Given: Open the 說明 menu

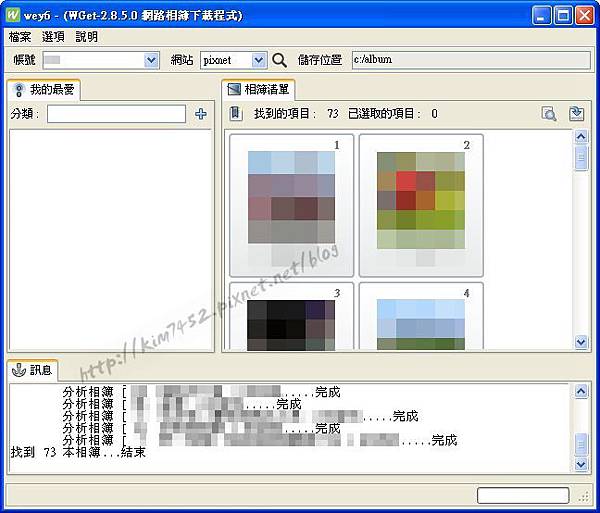Looking at the screenshot, I should point(86,37).
